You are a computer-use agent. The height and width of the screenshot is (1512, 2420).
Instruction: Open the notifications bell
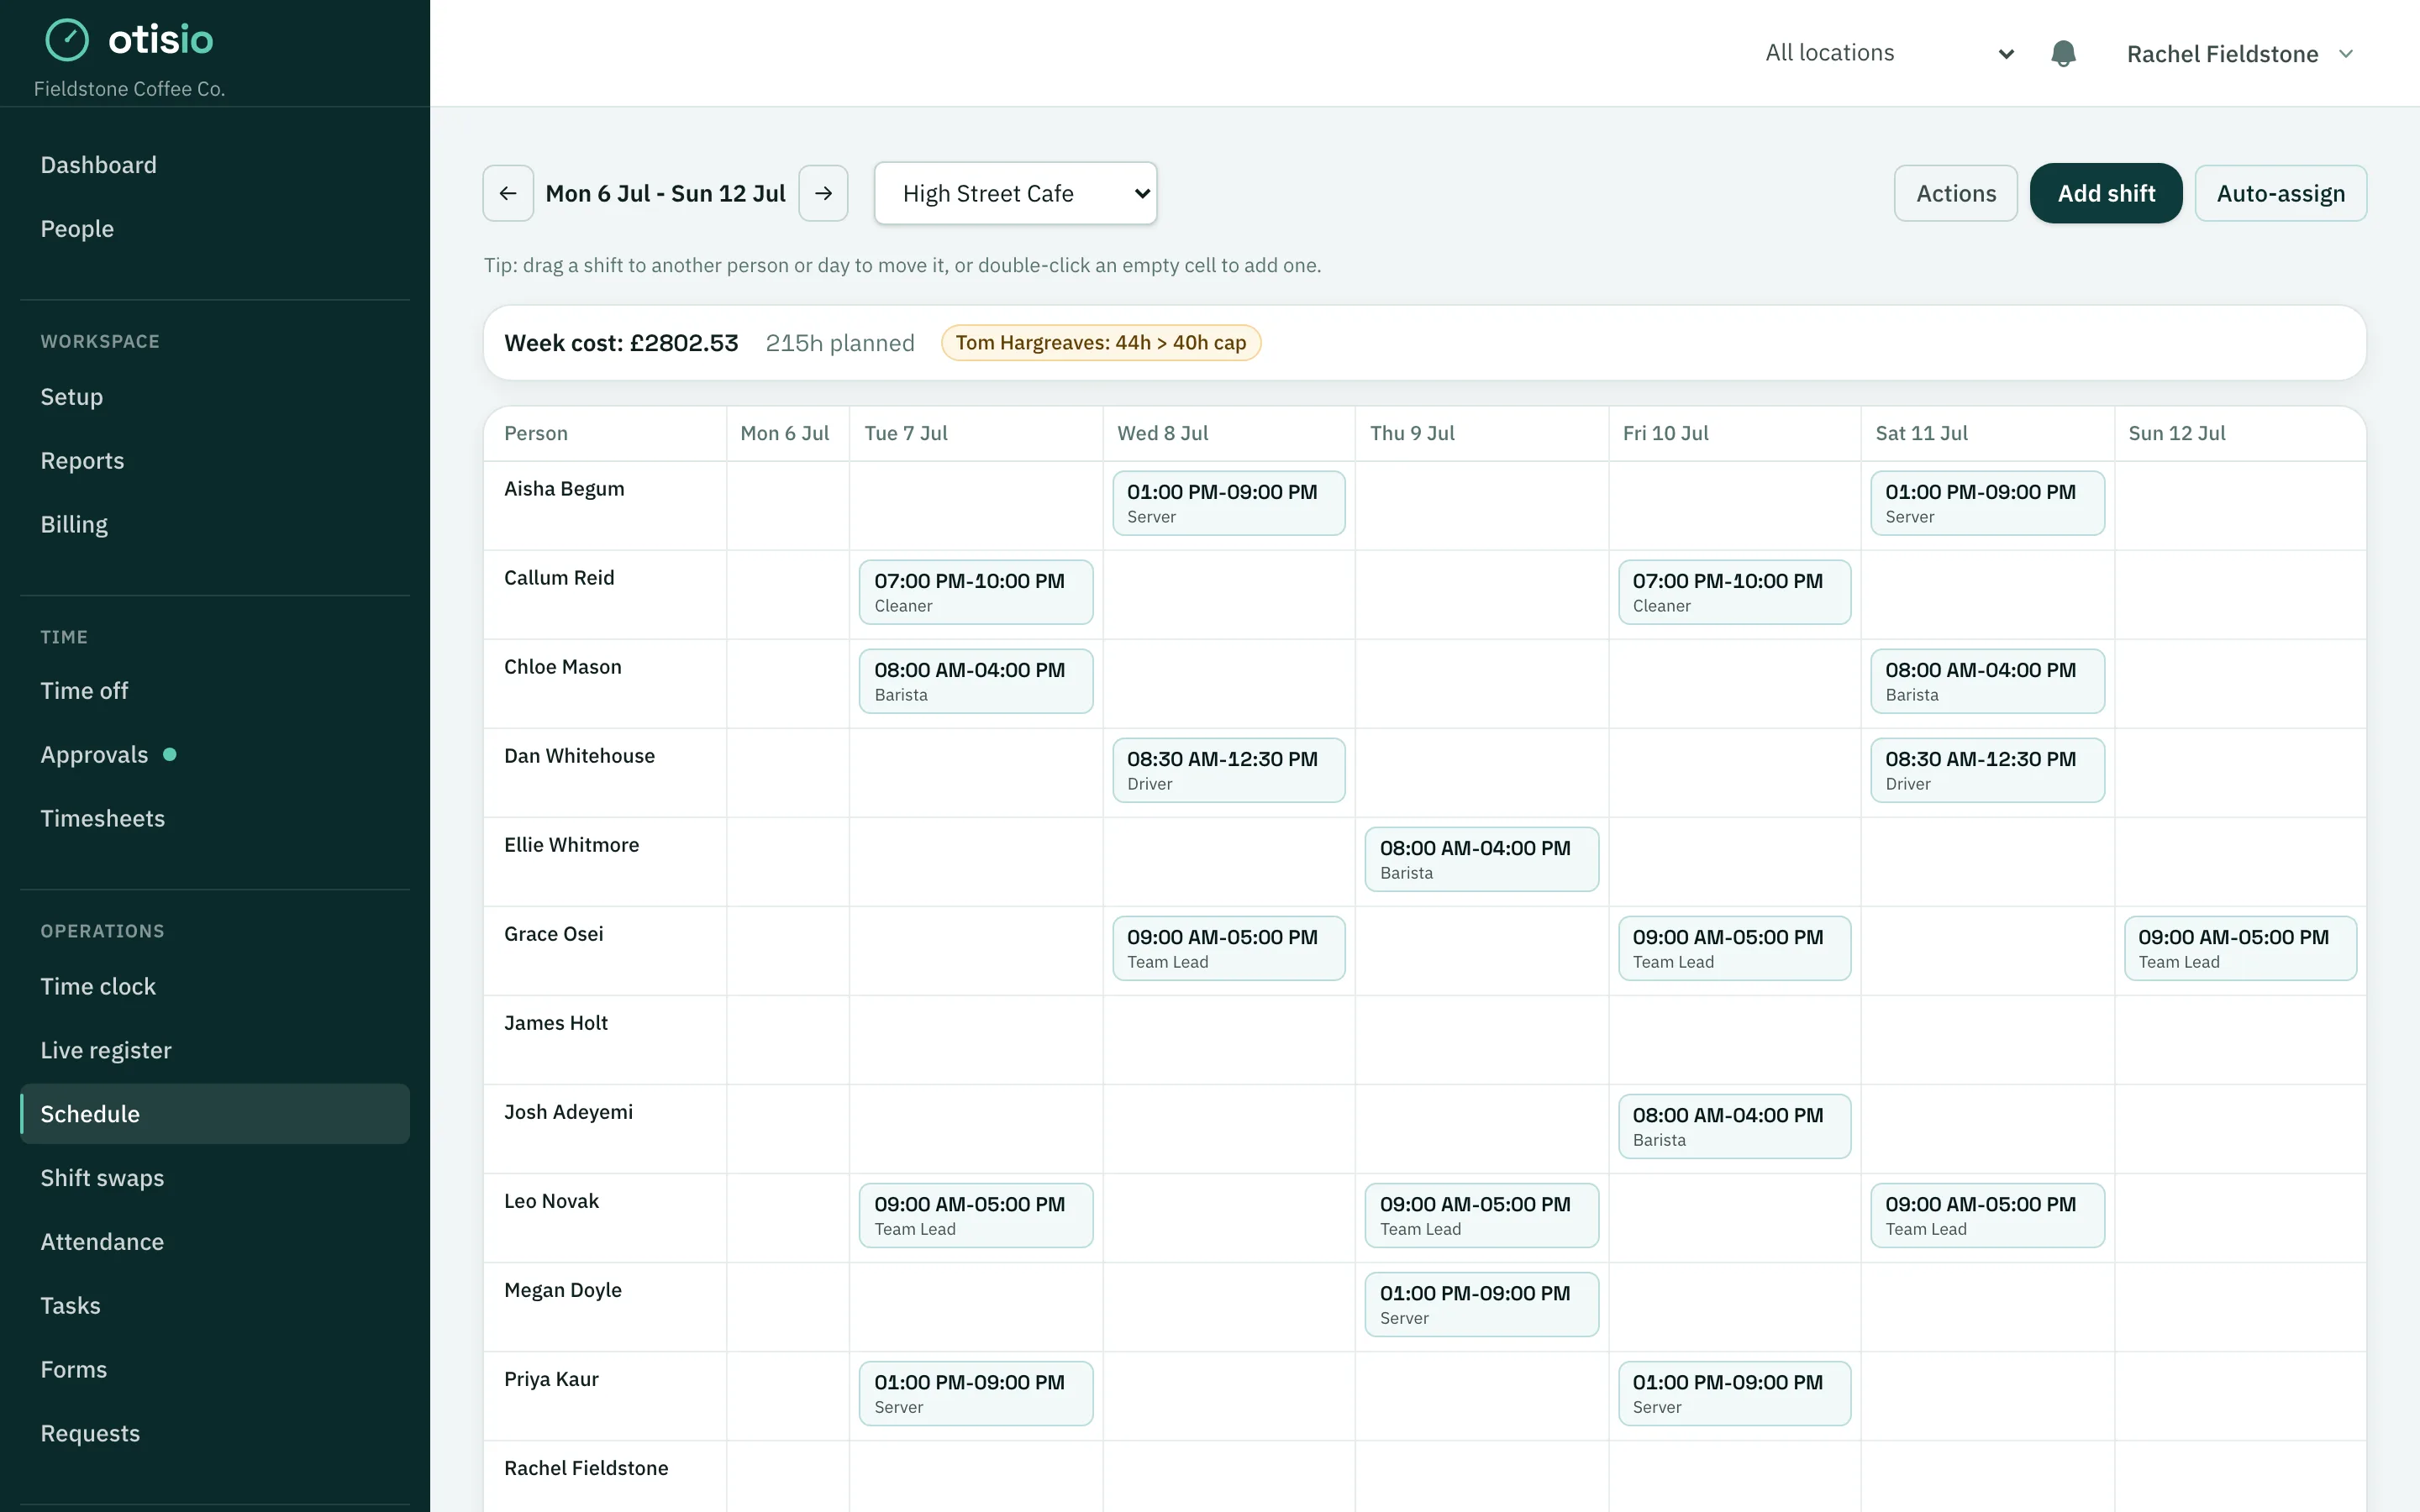pos(2063,53)
